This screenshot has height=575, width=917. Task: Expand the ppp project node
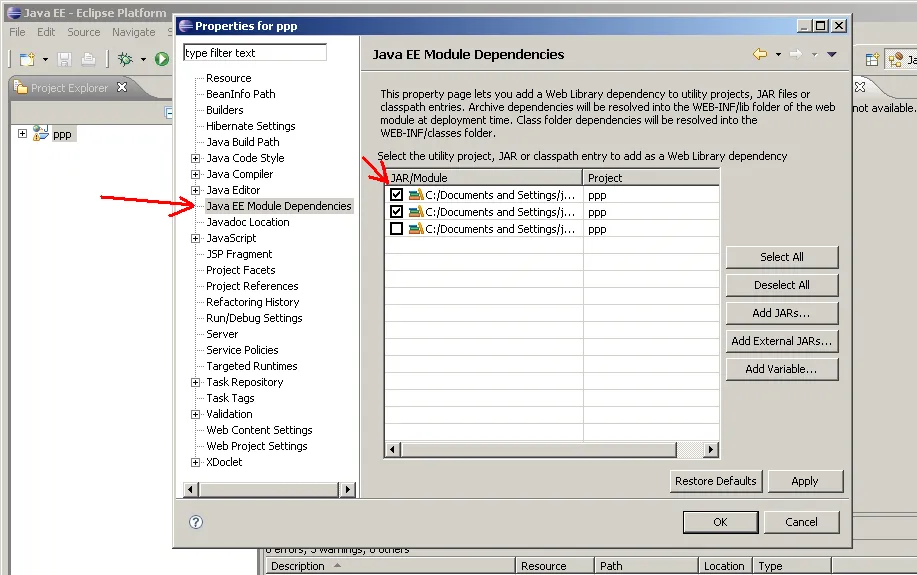[x=22, y=133]
